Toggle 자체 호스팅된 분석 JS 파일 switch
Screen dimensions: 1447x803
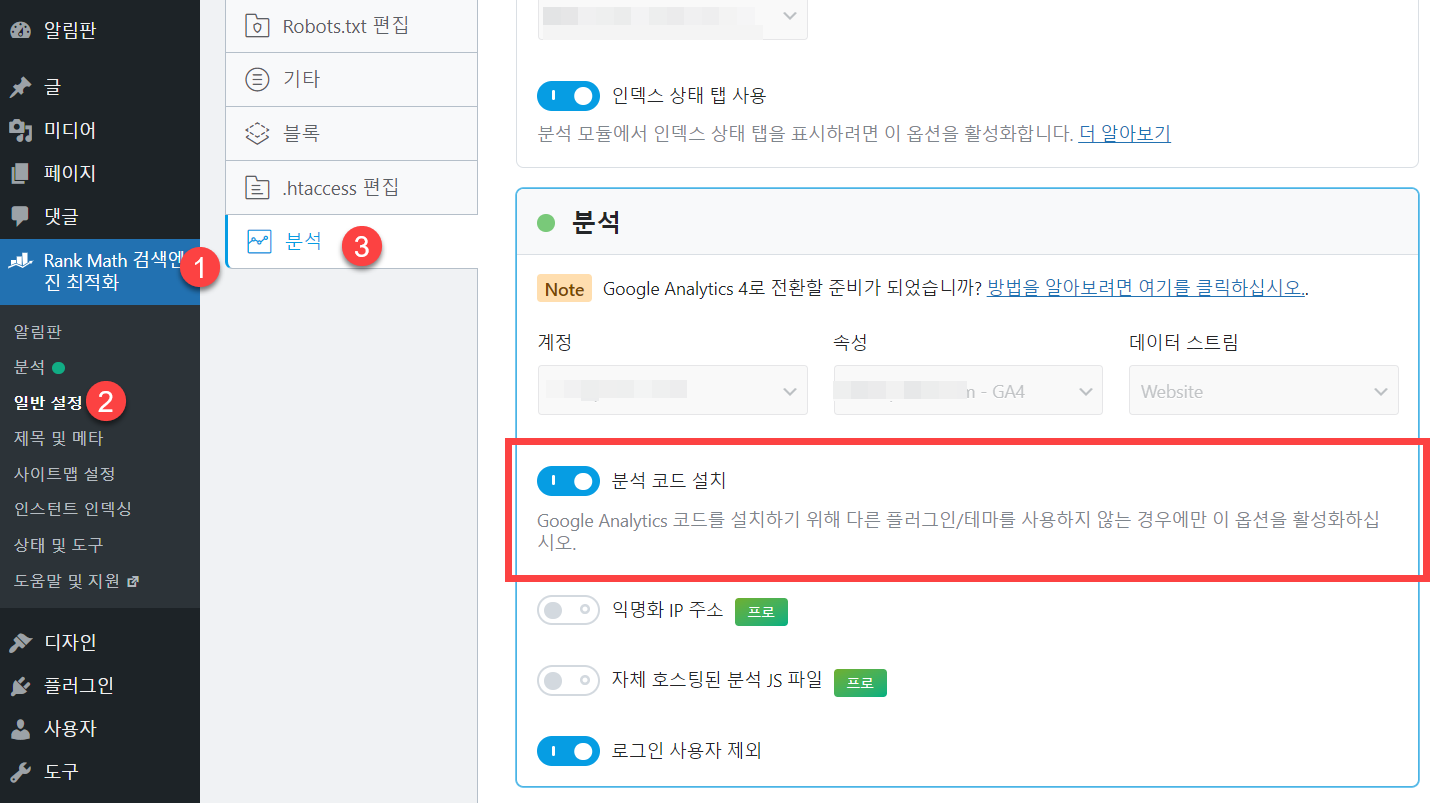click(568, 682)
